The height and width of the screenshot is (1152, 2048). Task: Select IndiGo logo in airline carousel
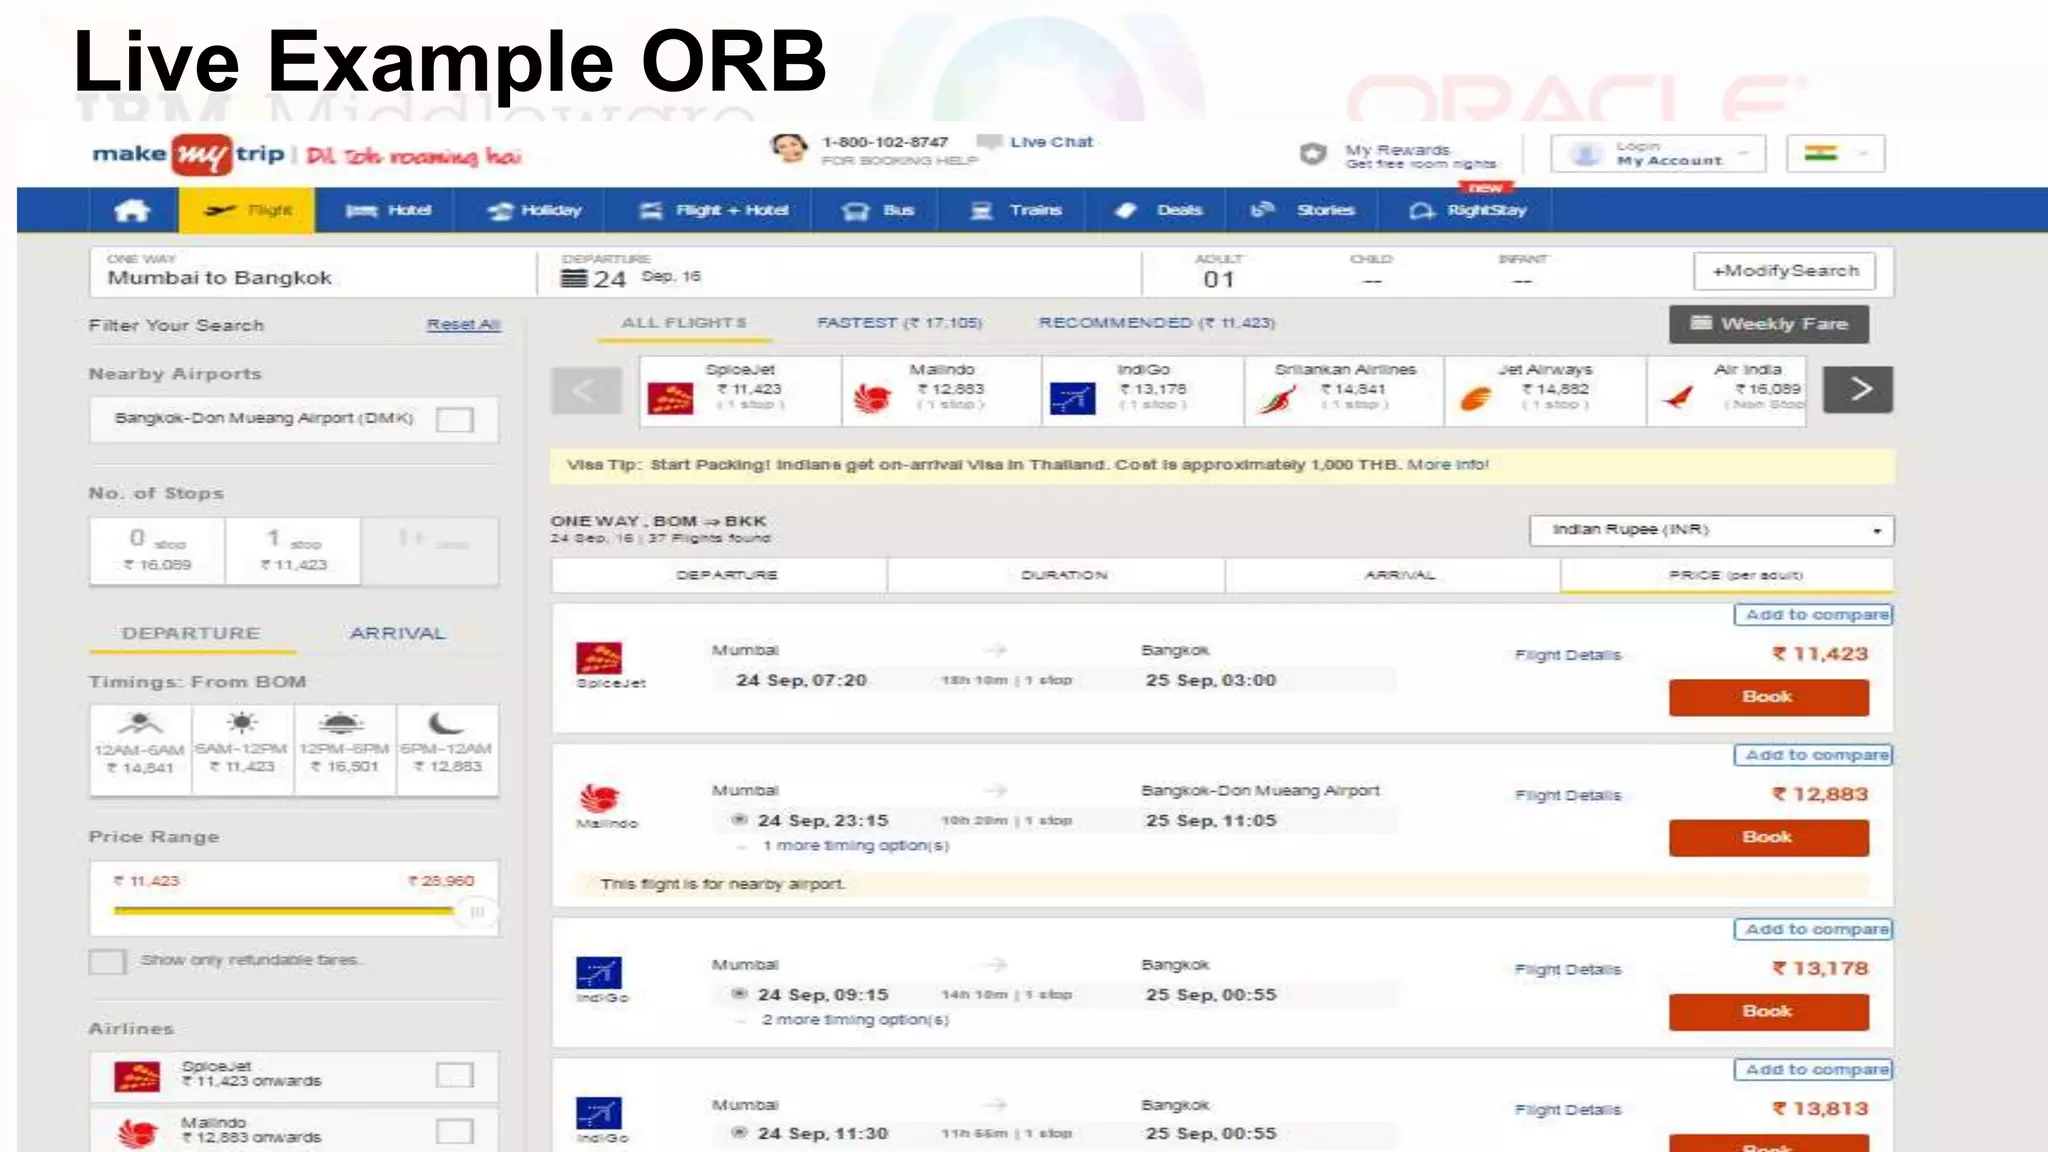tap(1072, 398)
